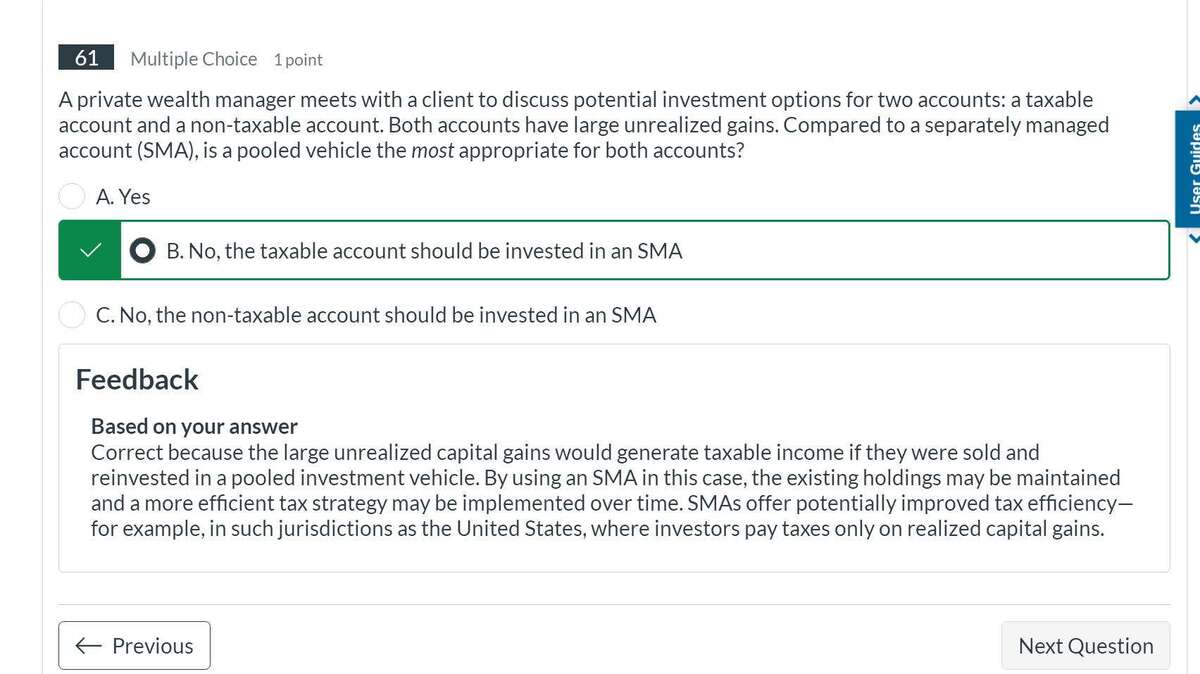The height and width of the screenshot is (674, 1200).
Task: Click the feedback explanation paragraph
Action: 605,490
